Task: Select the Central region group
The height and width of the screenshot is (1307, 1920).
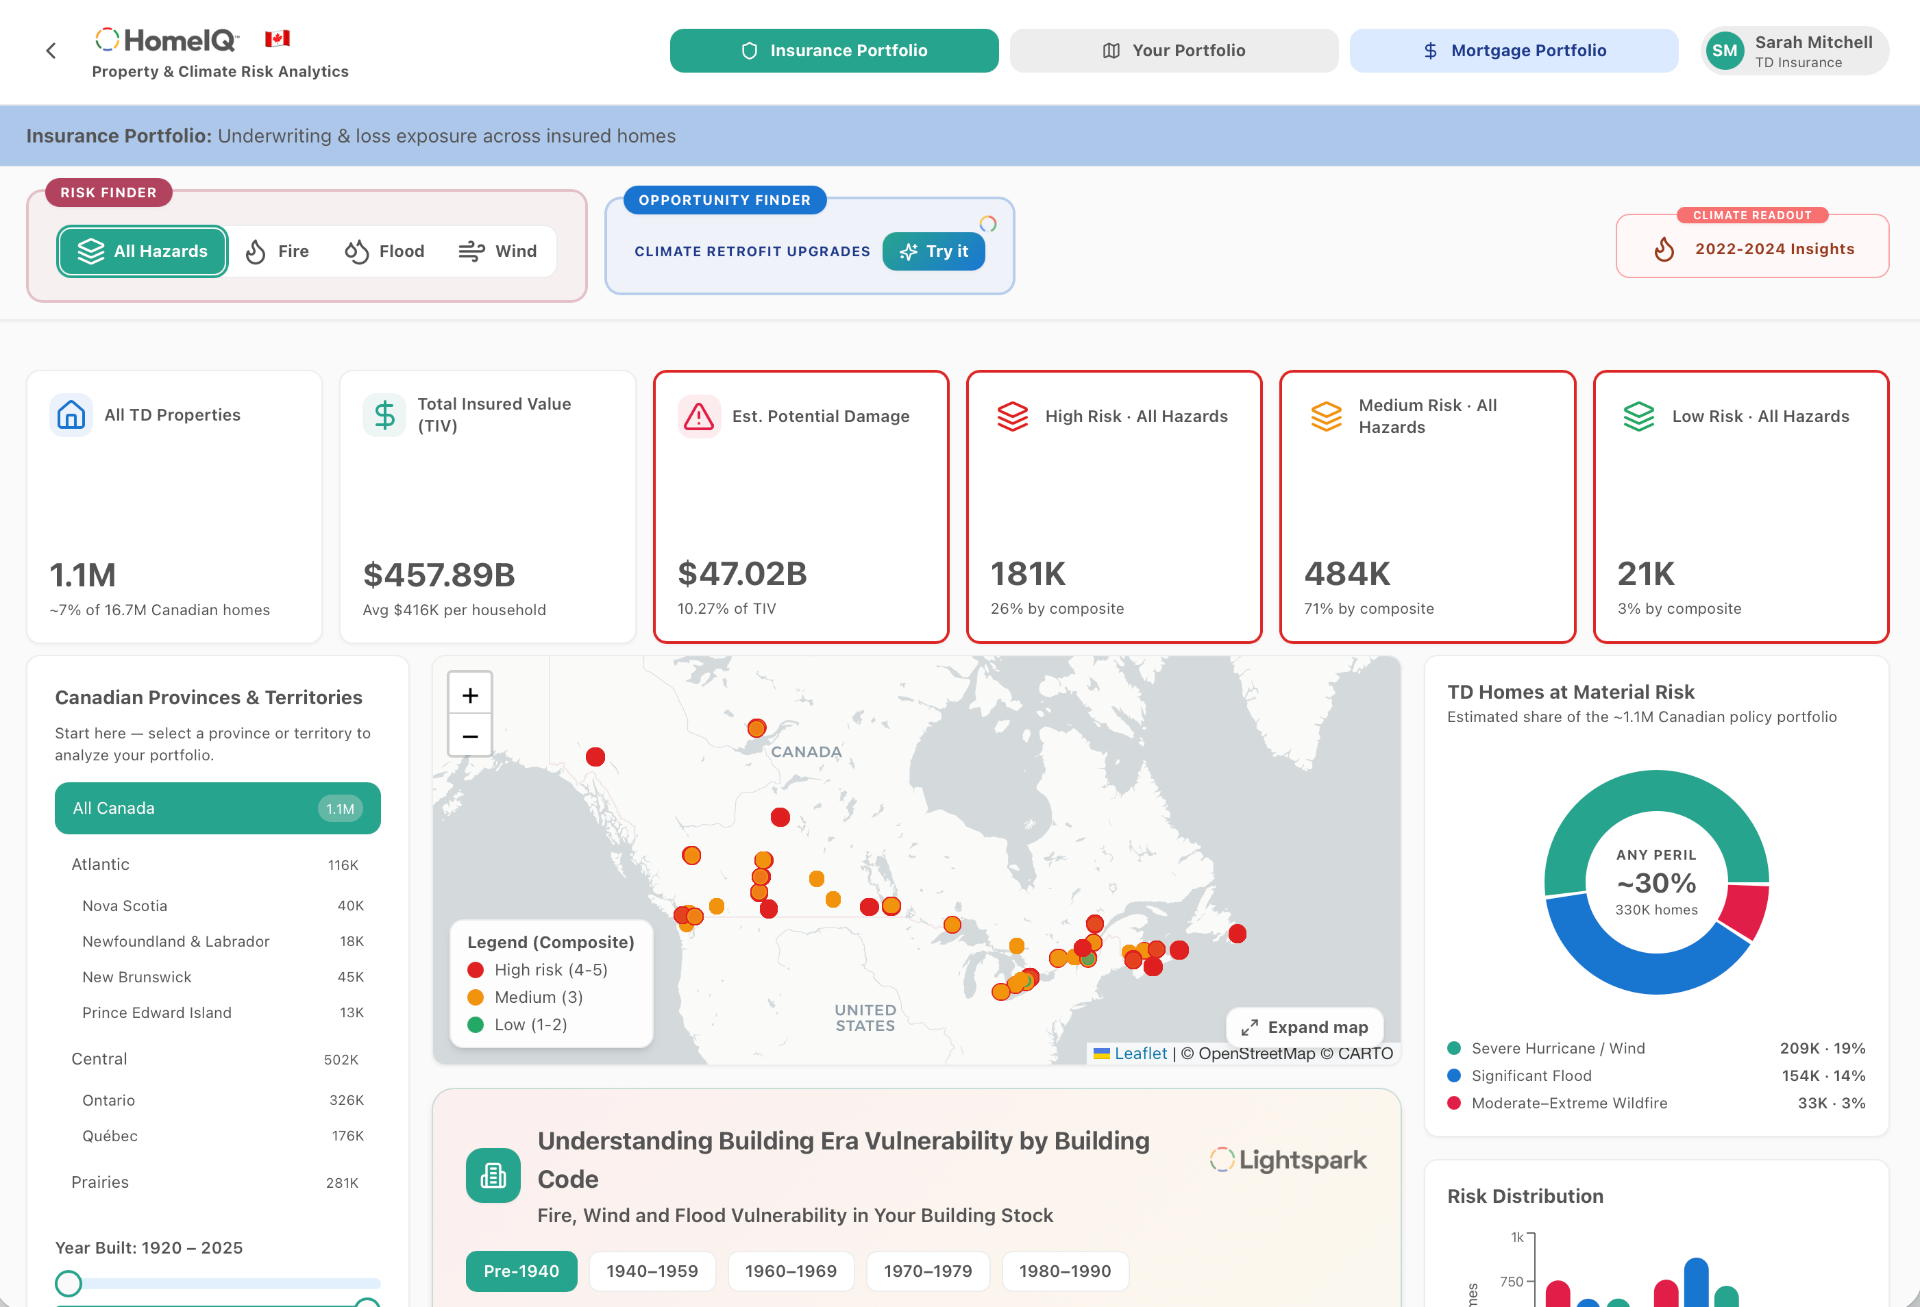Action: click(x=218, y=1059)
